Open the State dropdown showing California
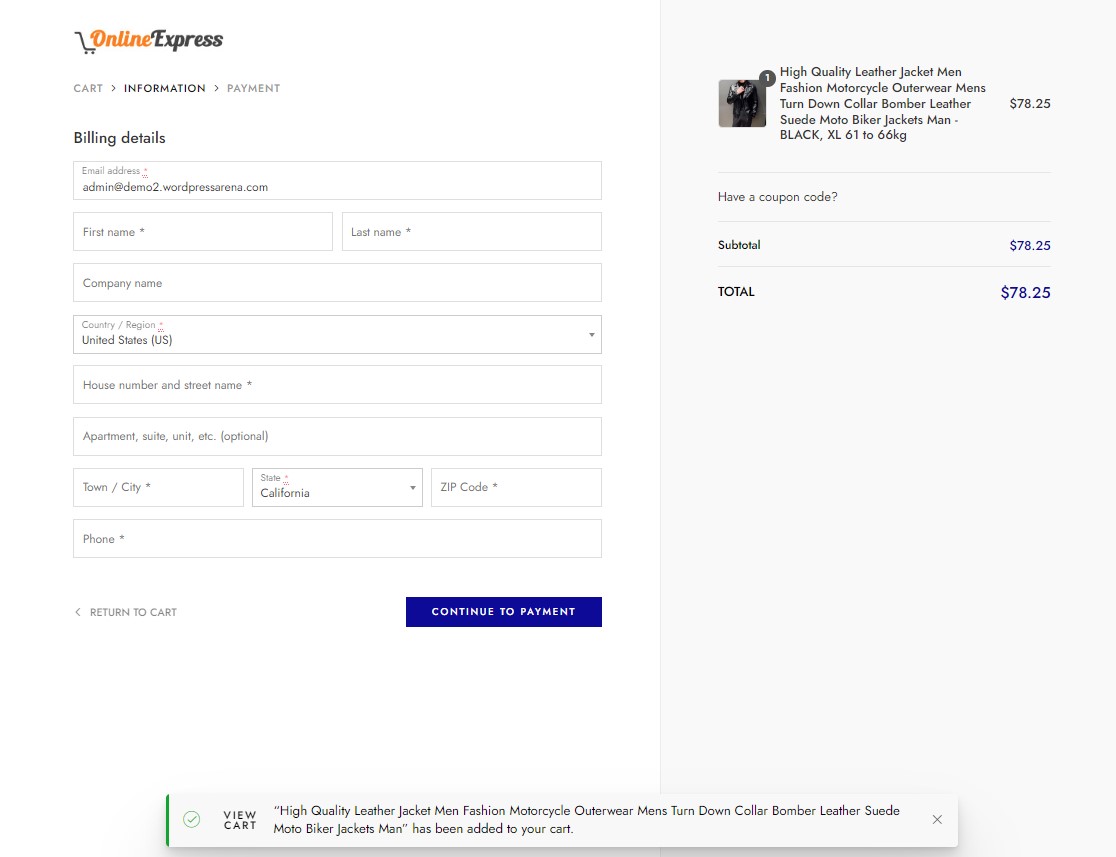 pos(337,488)
